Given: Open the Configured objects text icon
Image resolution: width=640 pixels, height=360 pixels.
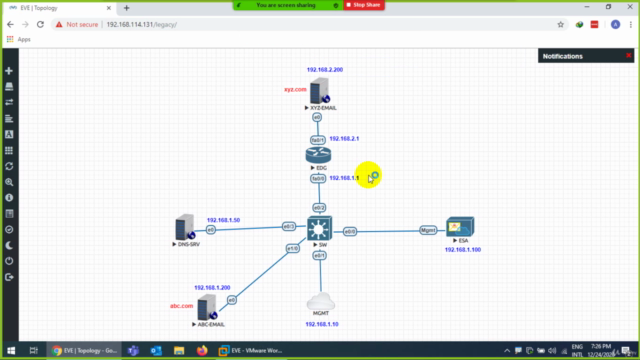Looking at the screenshot, I should coord(9,134).
